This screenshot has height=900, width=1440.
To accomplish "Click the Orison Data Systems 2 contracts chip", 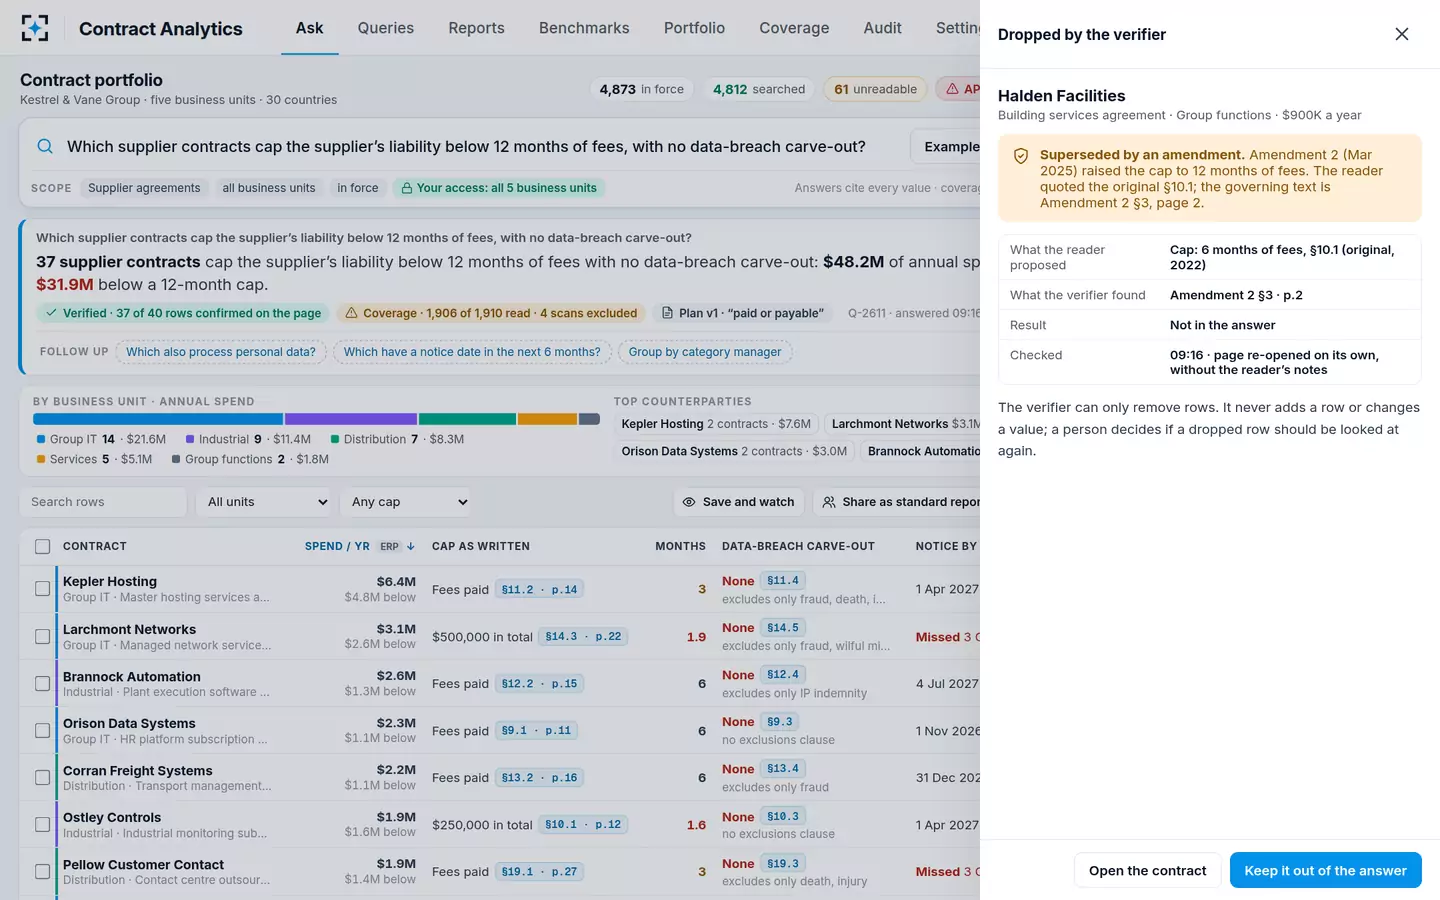I will (734, 451).
